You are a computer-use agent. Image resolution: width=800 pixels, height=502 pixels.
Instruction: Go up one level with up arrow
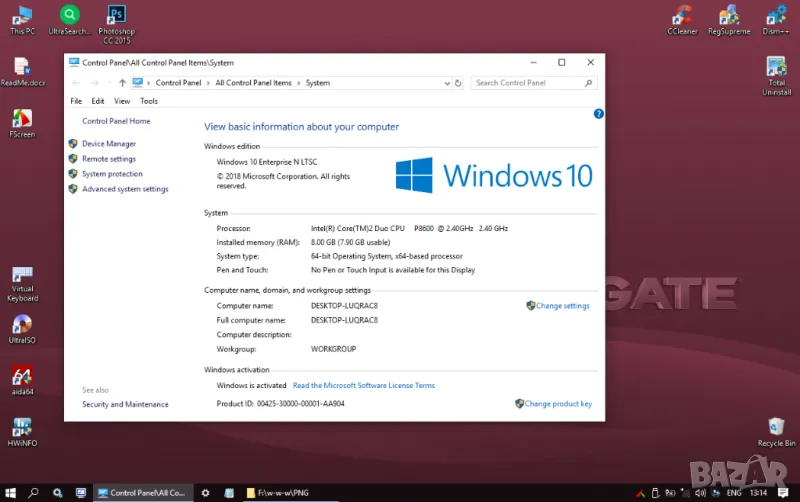pos(122,83)
